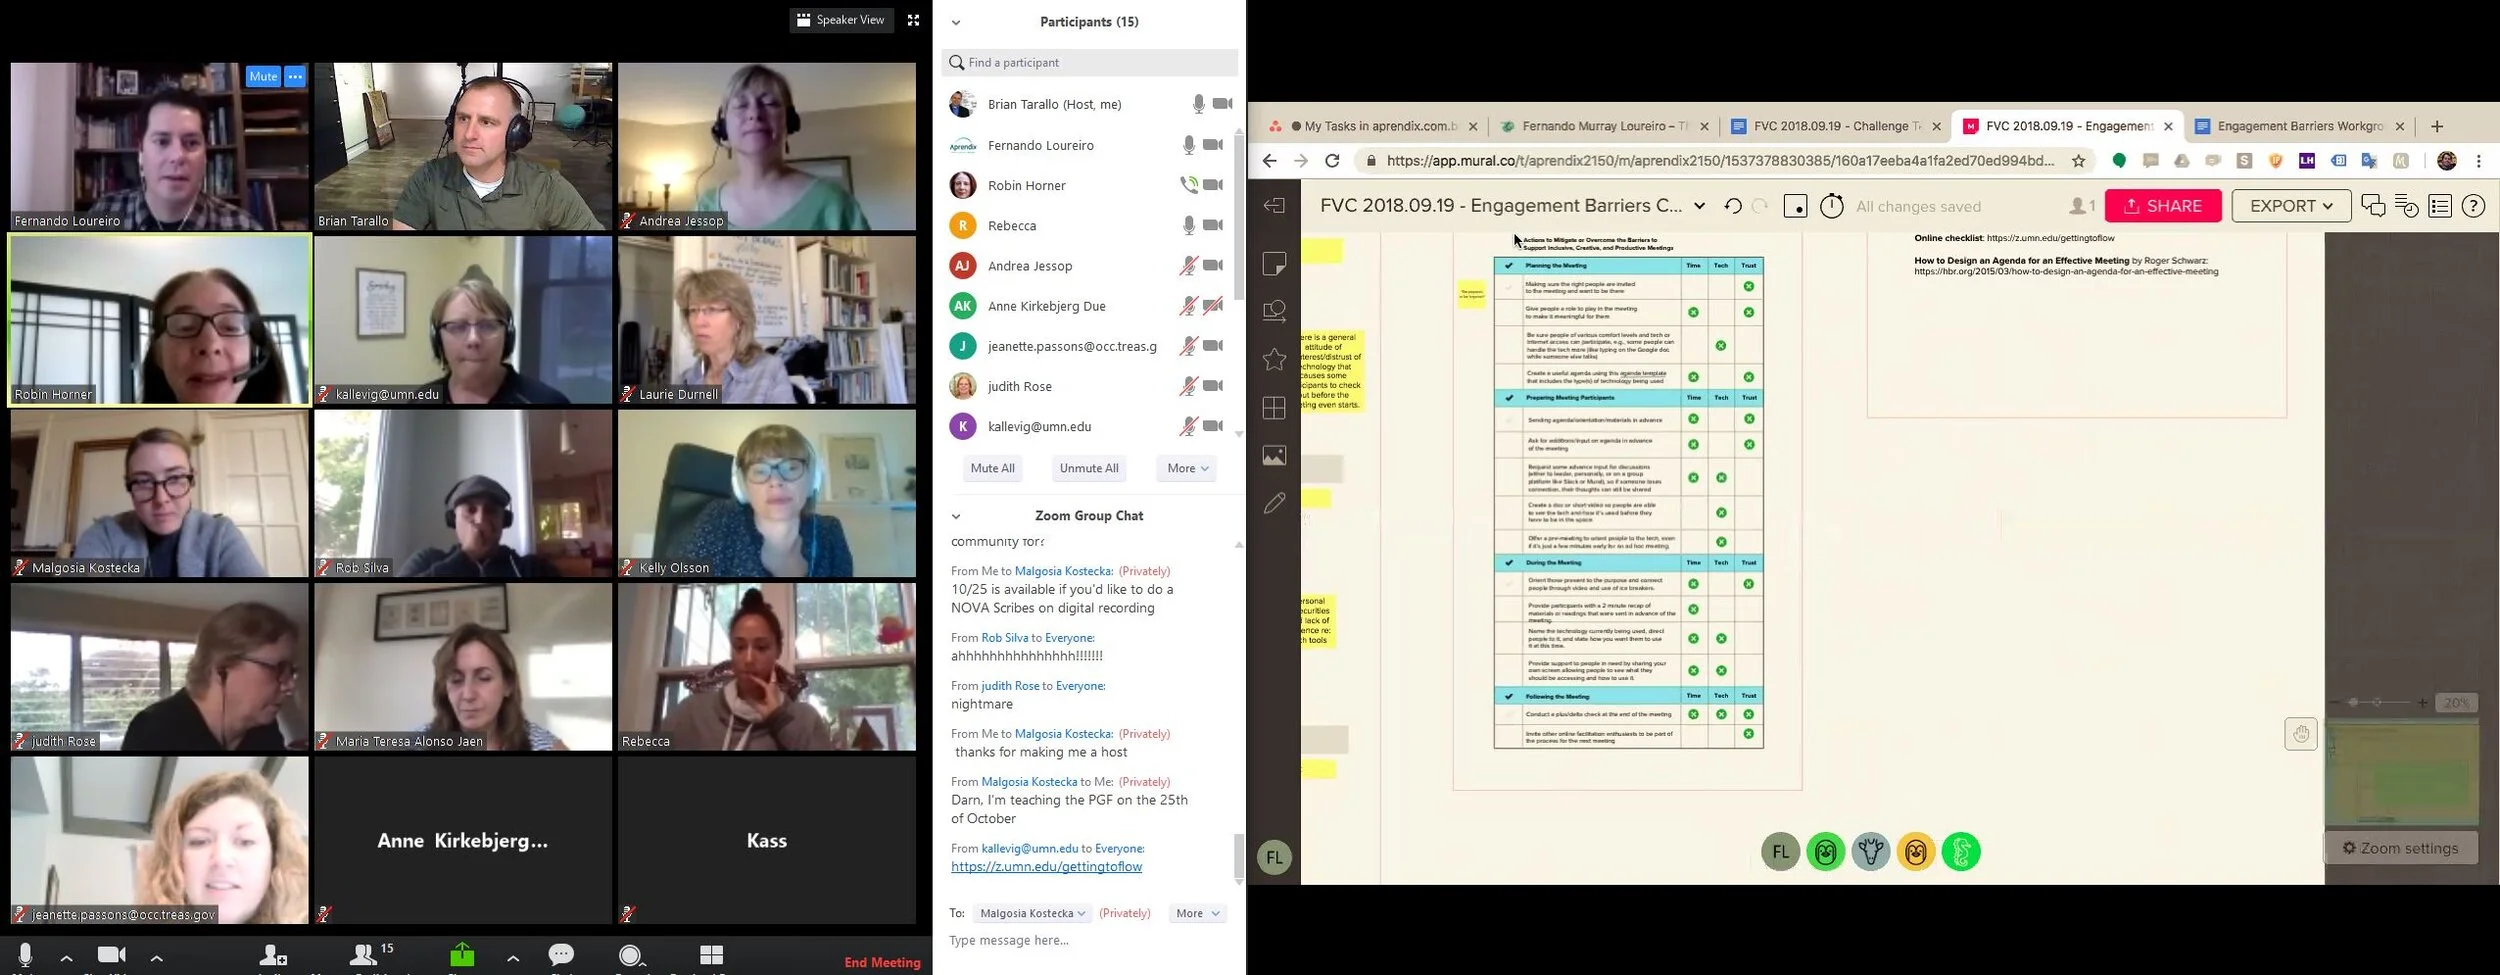The height and width of the screenshot is (975, 2500).
Task: Open the timer icon next to All changes saved
Action: [x=1831, y=205]
